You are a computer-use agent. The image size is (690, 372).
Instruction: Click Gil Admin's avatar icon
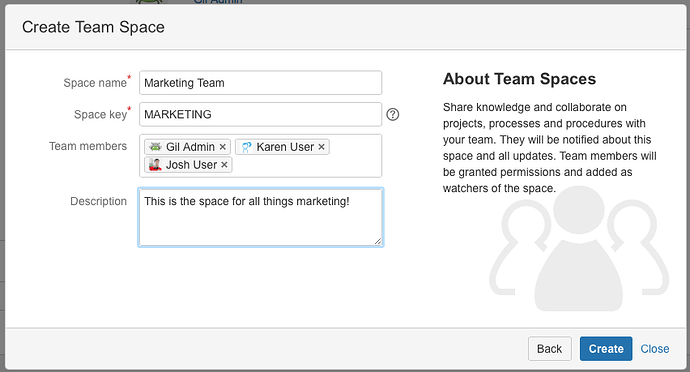pyautogui.click(x=155, y=147)
